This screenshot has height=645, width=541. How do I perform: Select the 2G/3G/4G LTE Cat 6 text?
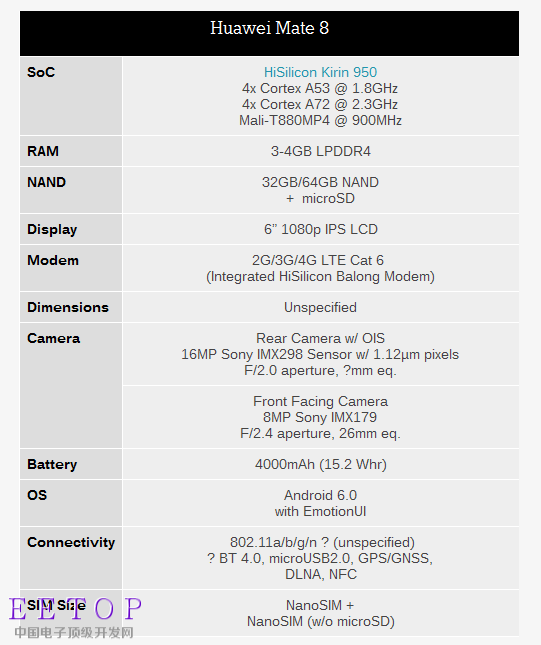click(318, 260)
